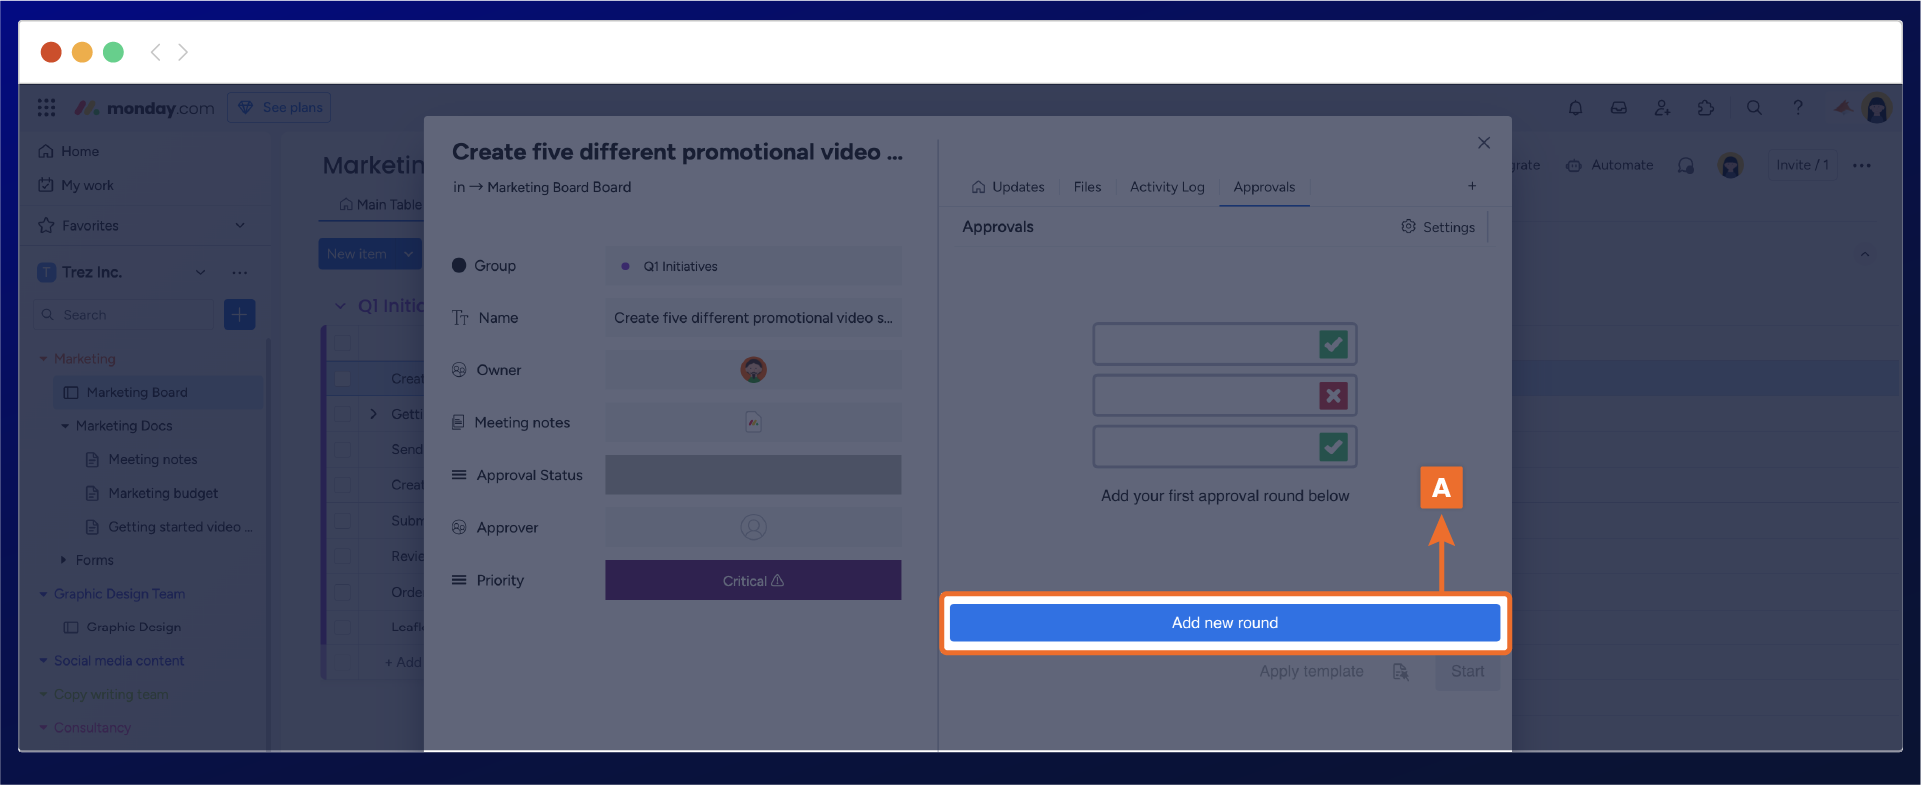The height and width of the screenshot is (785, 1921).
Task: Open the apps grid switcher icon
Action: click(x=46, y=108)
